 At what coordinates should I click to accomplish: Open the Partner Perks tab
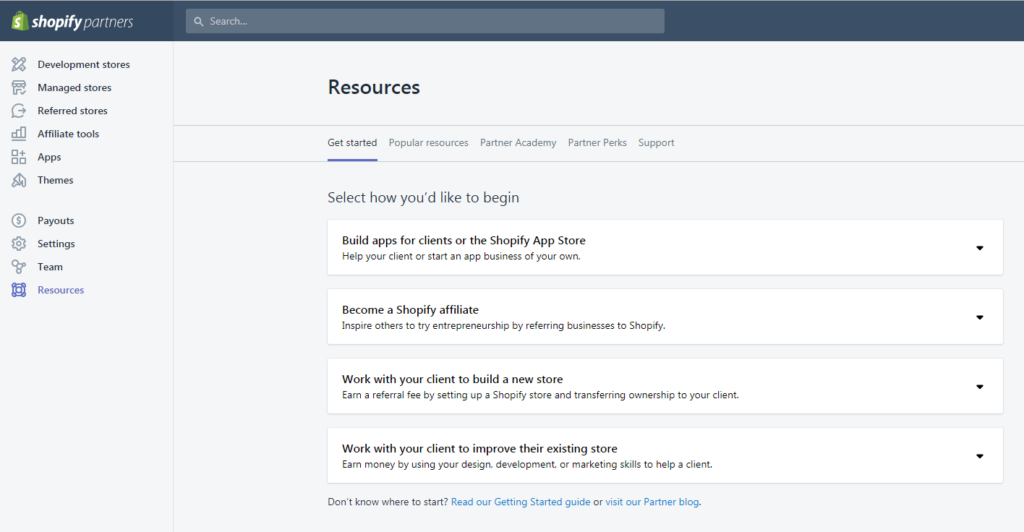(x=597, y=143)
